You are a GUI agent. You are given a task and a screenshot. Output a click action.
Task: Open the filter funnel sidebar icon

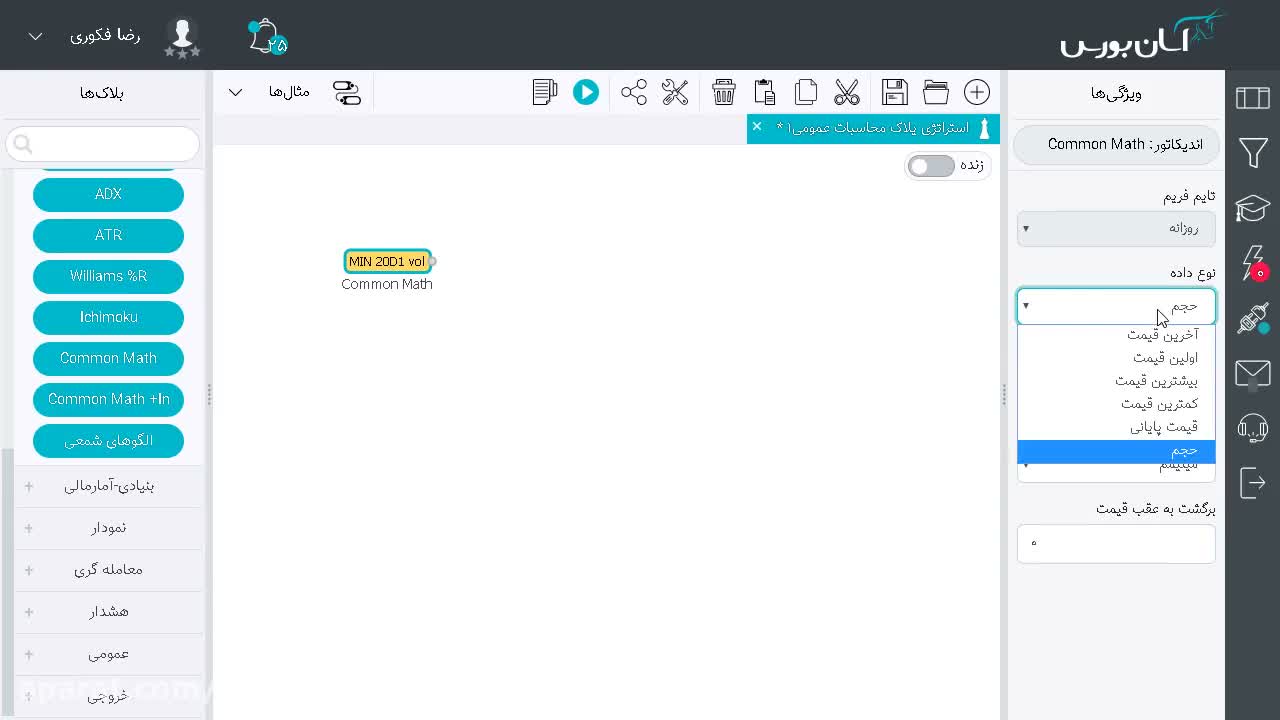[1253, 153]
